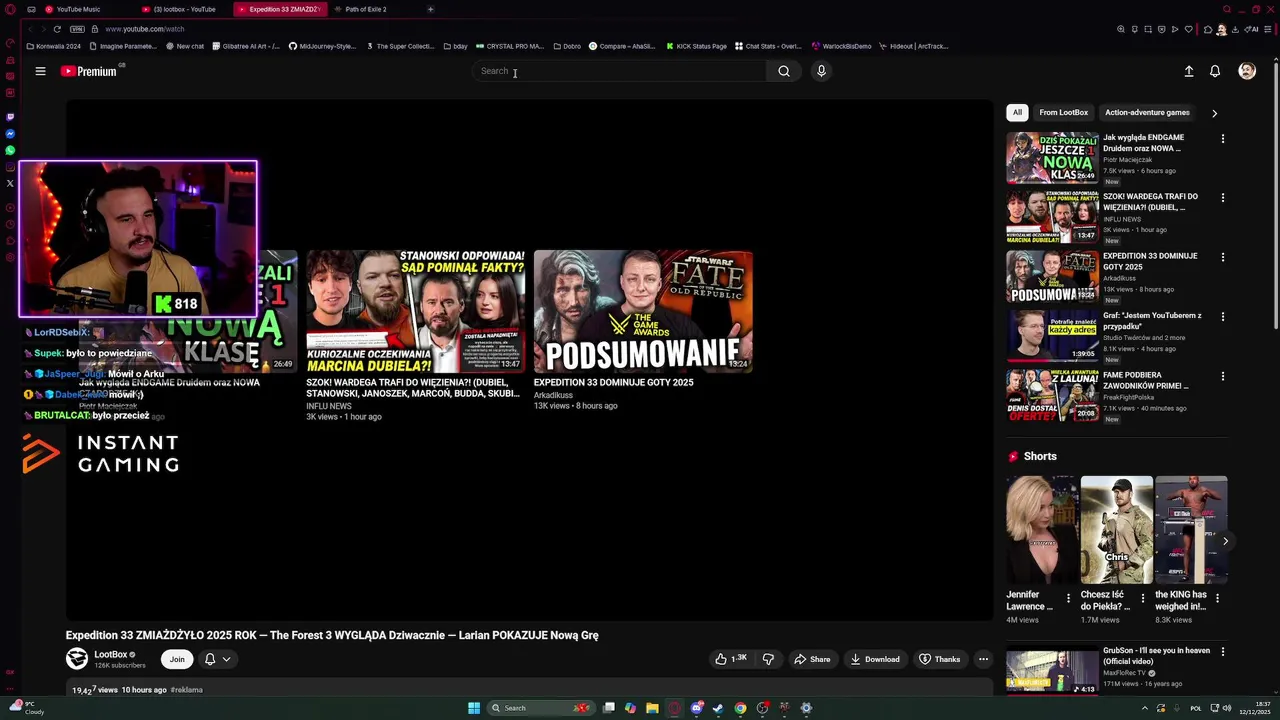Click the Join channel button
Screen dimensions: 1280x720
(177, 659)
